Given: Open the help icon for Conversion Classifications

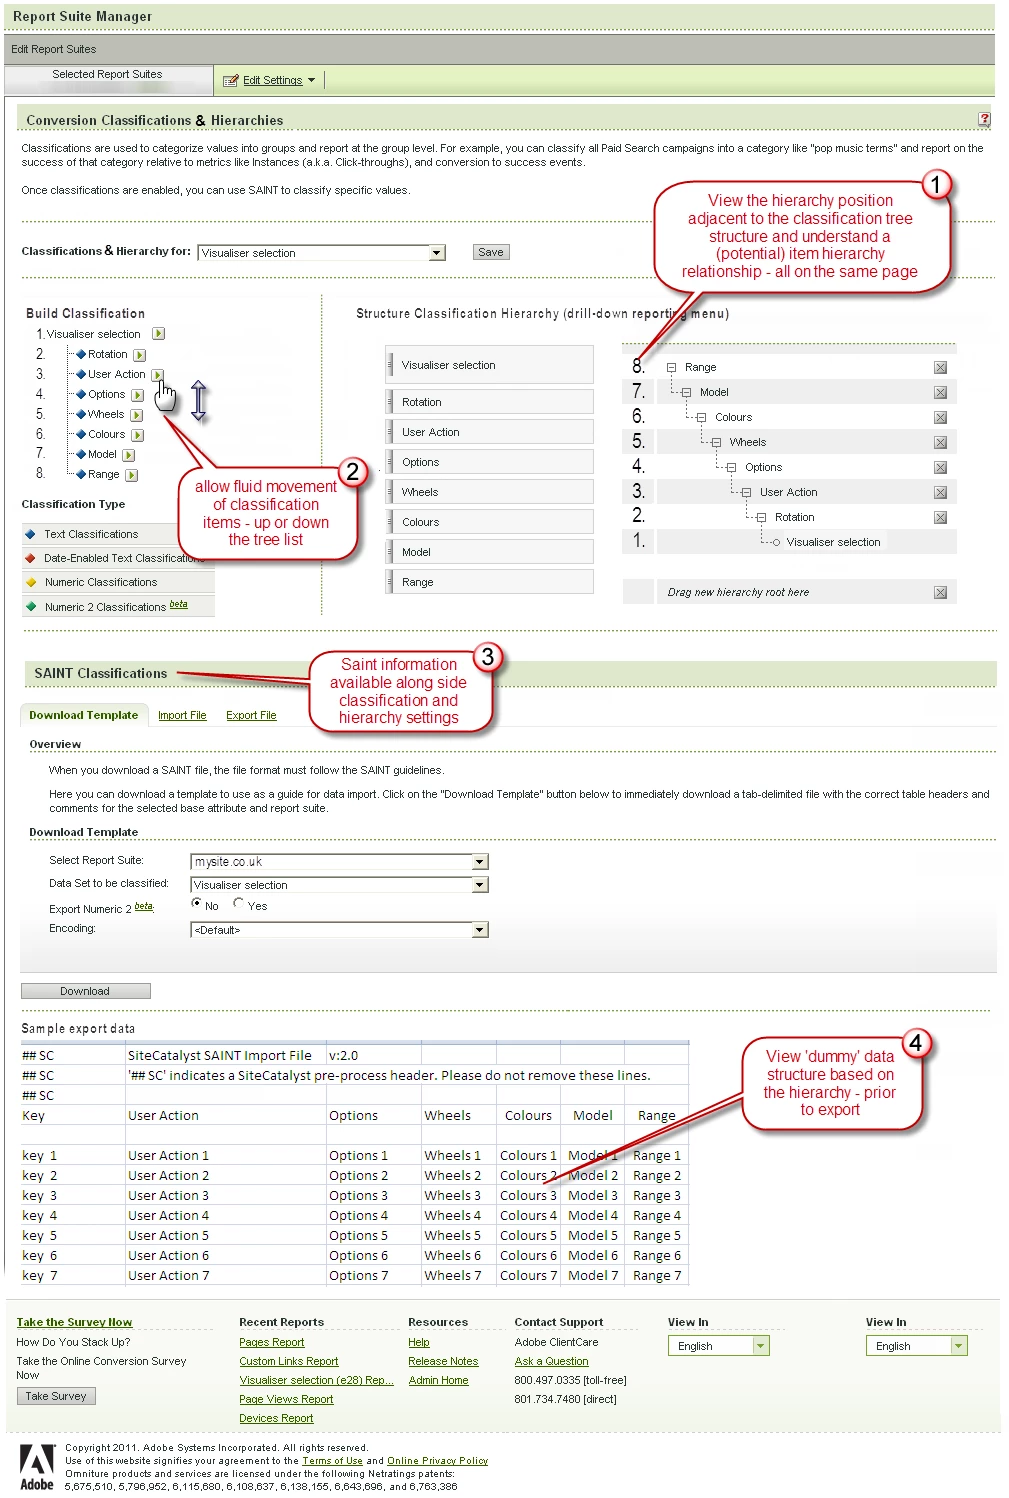Looking at the screenshot, I should 984,119.
